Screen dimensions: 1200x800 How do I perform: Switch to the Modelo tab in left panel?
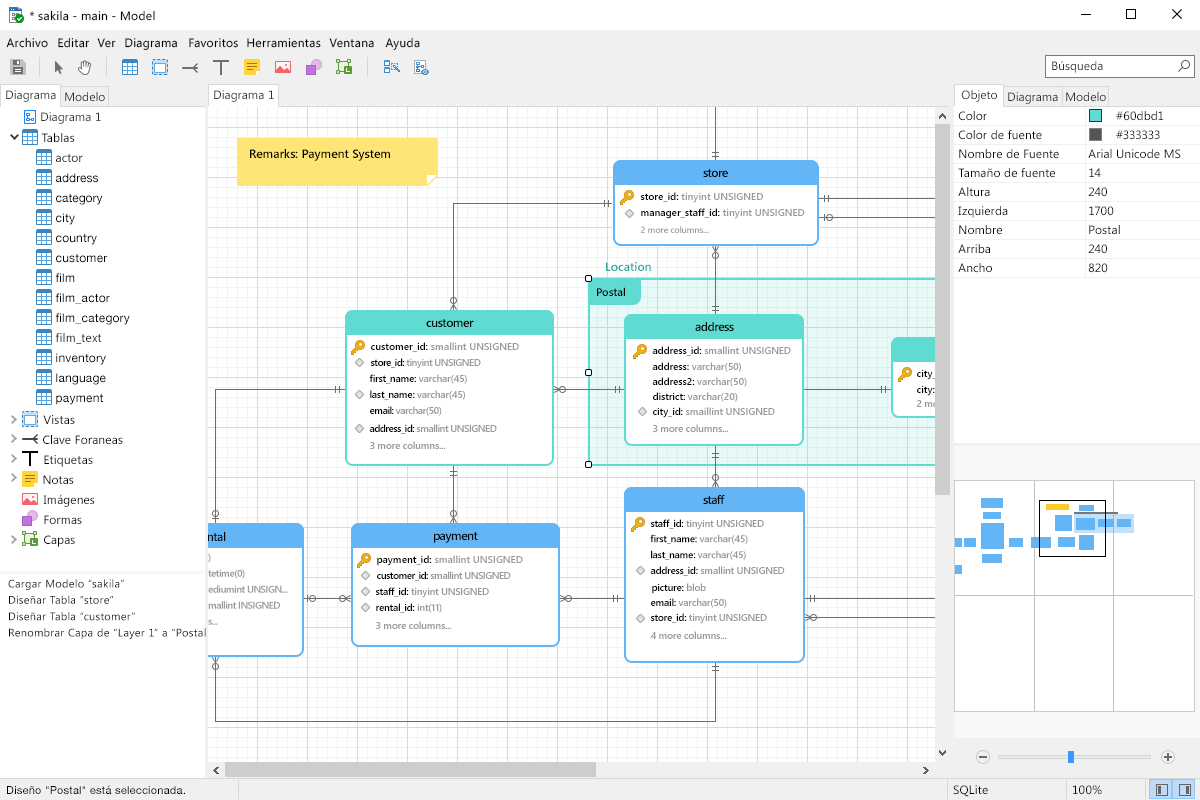(x=84, y=97)
